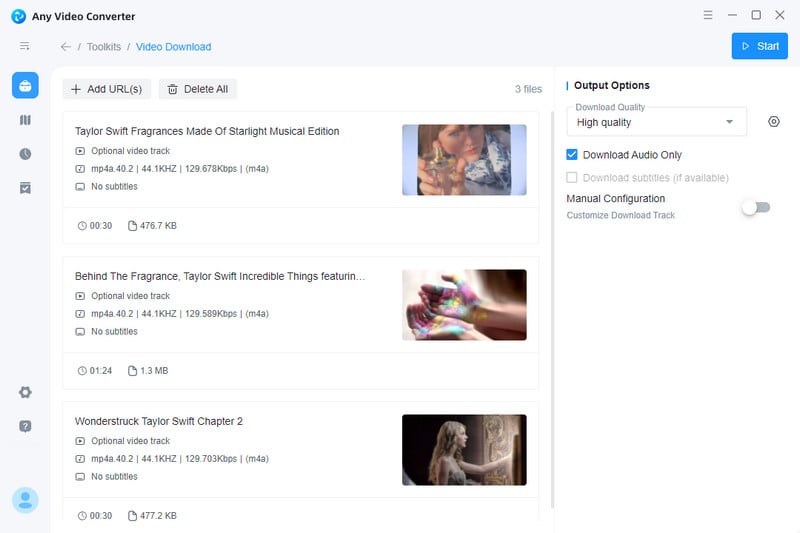Screen dimensions: 800x533
Task: Click the file list vertical scrollbar
Action: coord(552,310)
